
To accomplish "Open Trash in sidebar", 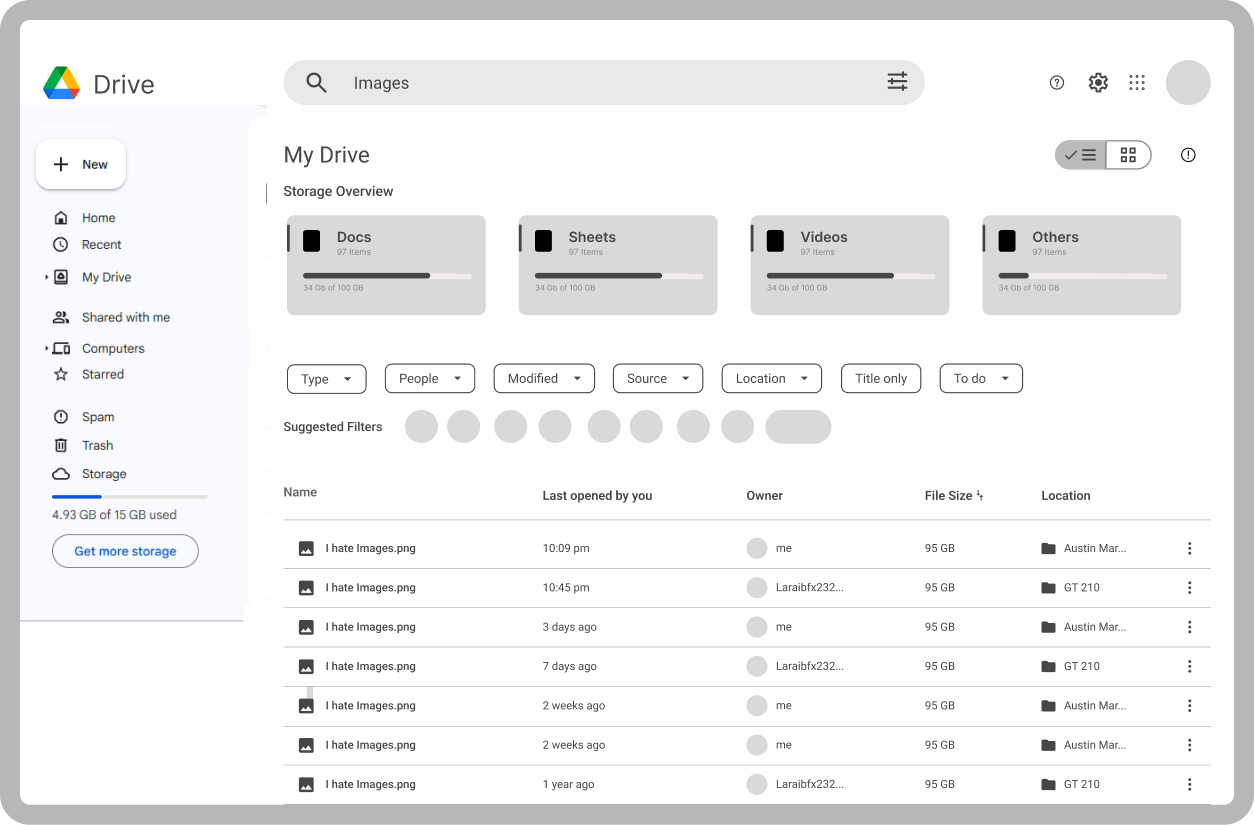I will point(98,445).
